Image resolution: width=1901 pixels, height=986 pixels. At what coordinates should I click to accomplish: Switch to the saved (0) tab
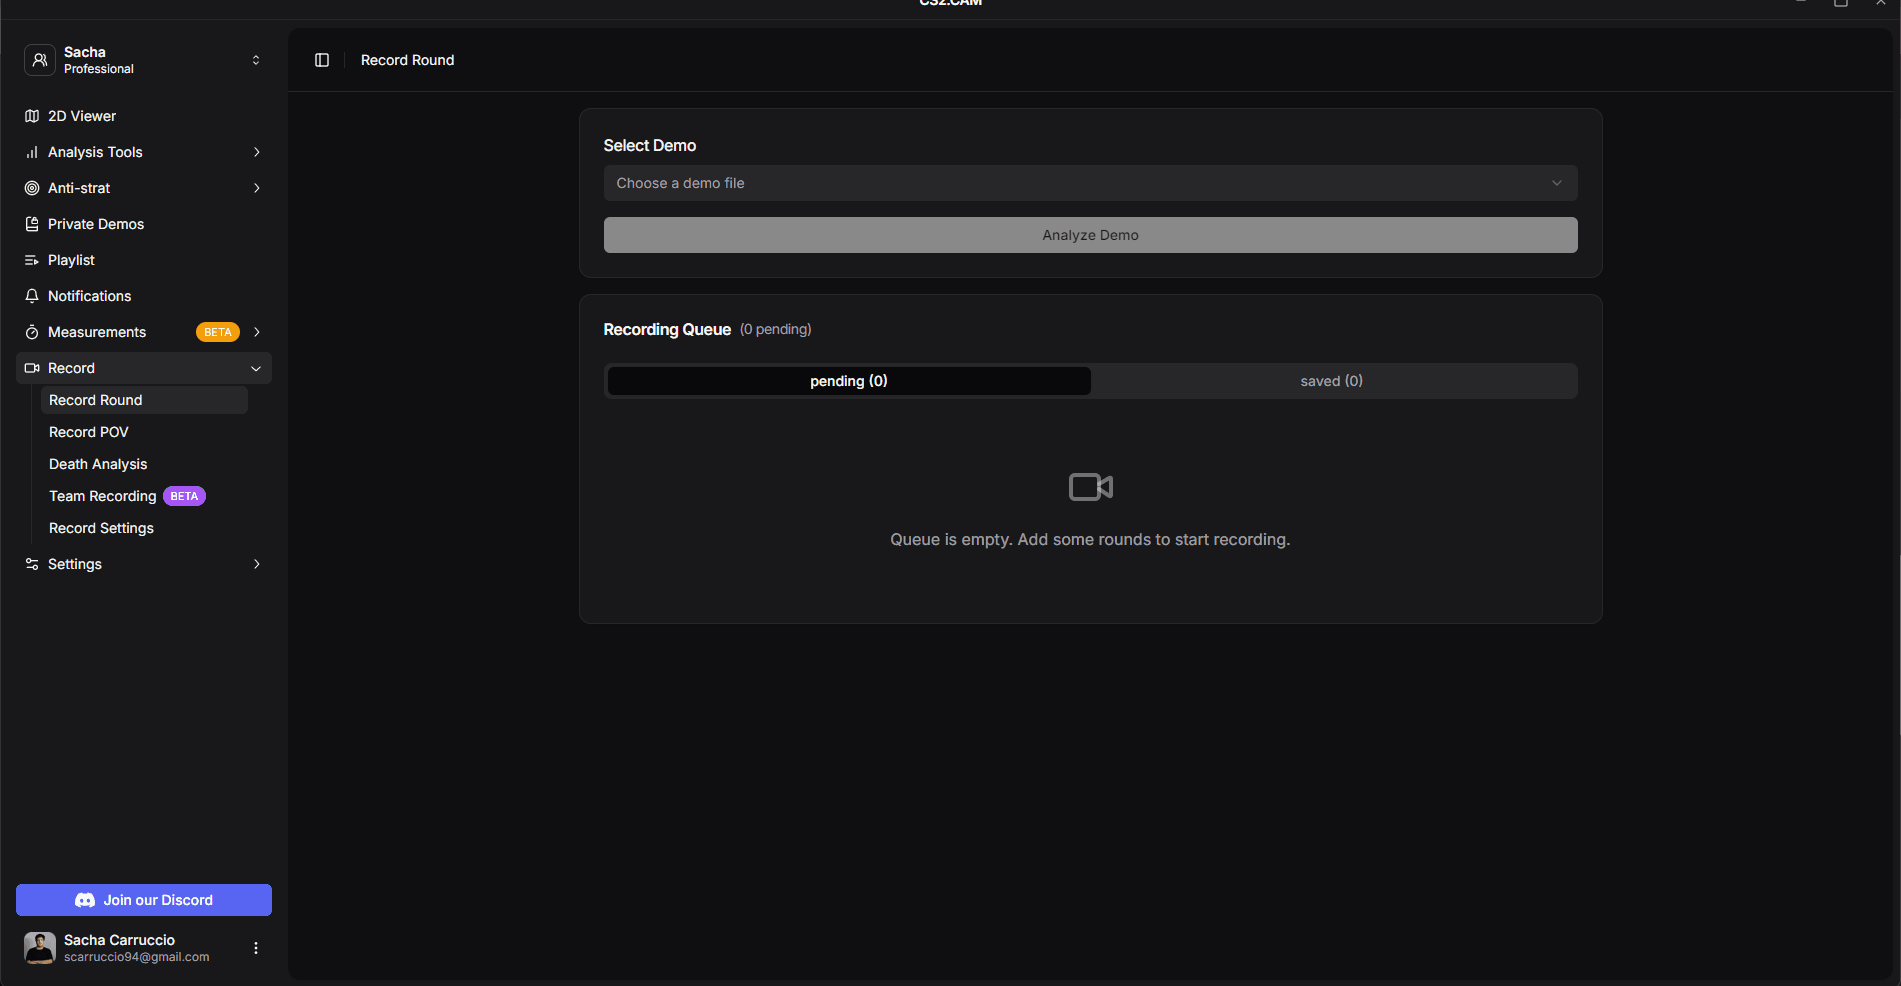[x=1331, y=381]
